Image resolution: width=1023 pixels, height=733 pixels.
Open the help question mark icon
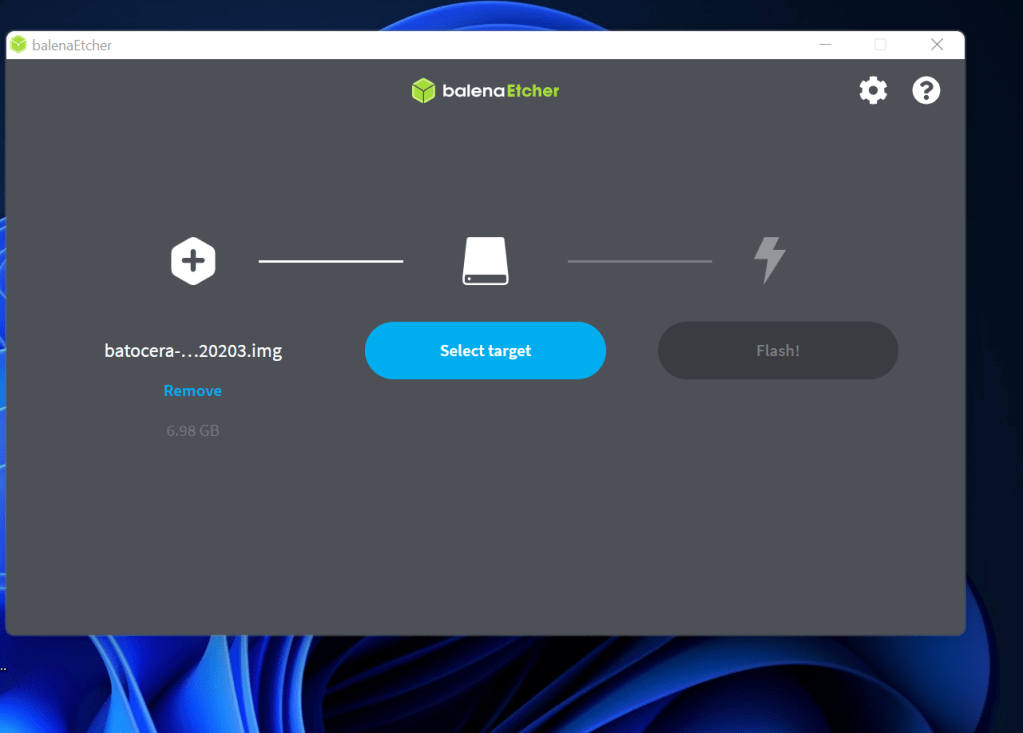[x=926, y=91]
